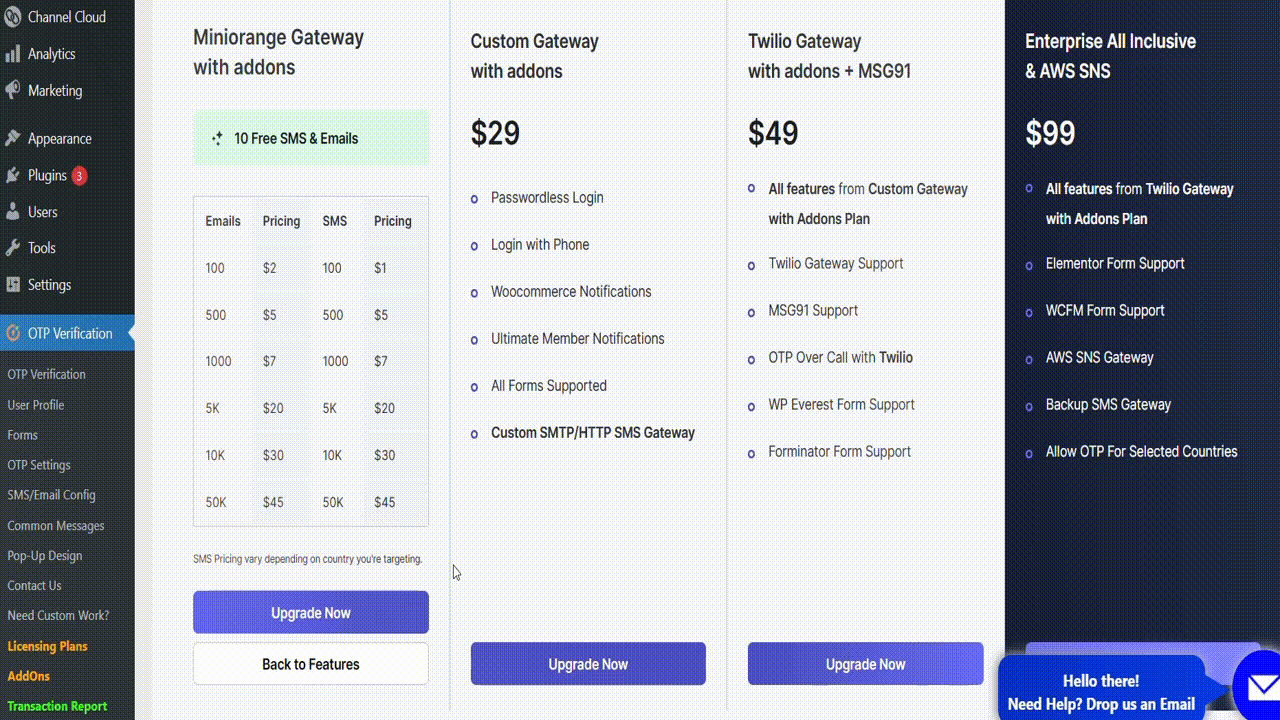Click Upgrade Now for the $29 Custom Gateway
Viewport: 1280px width, 720px height.
[x=588, y=664]
